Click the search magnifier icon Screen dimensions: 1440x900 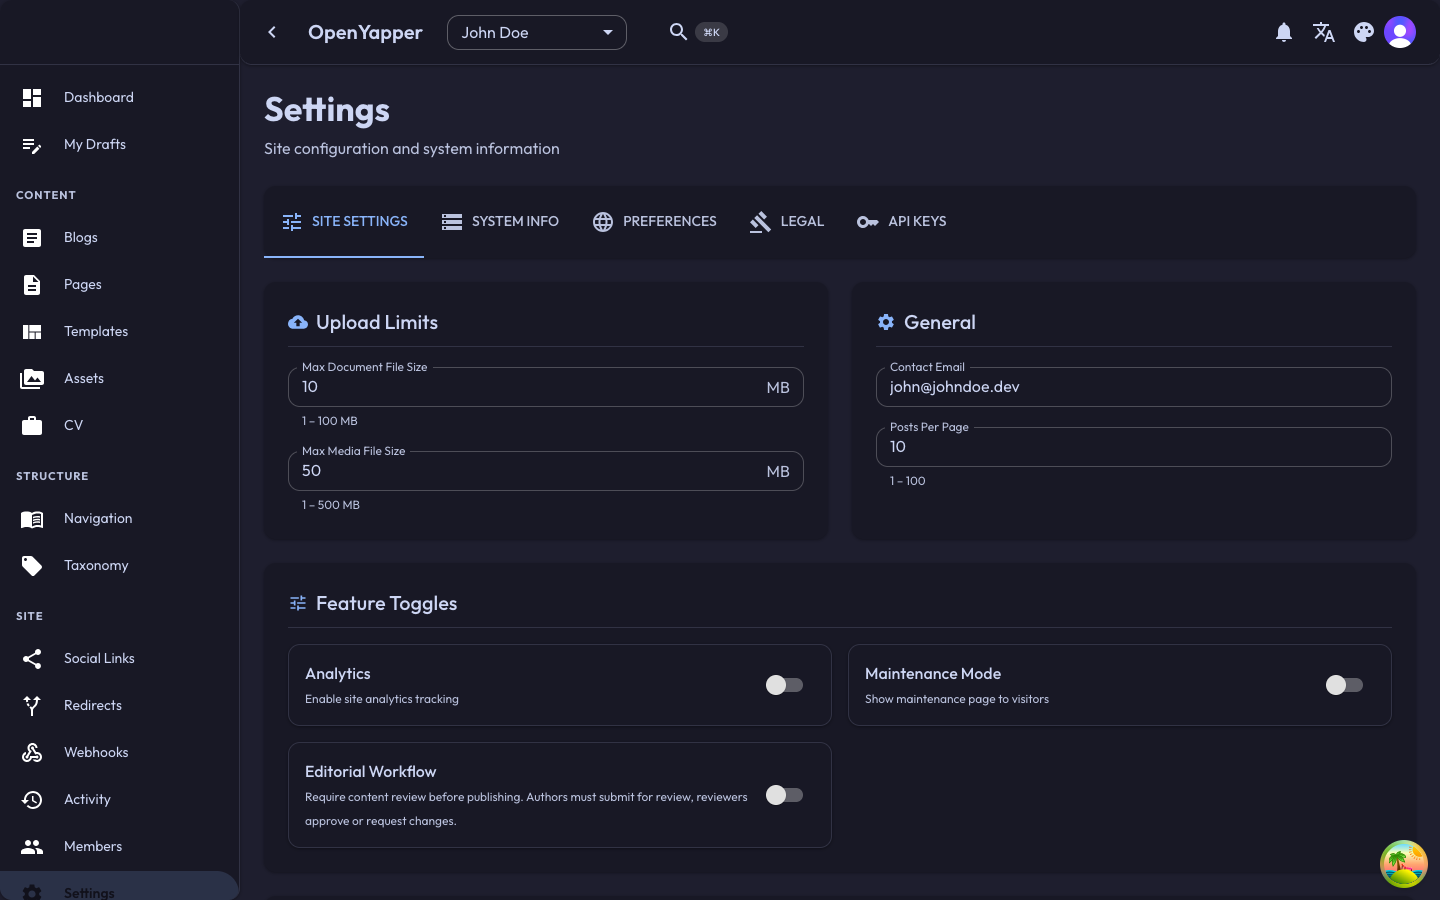(x=678, y=32)
